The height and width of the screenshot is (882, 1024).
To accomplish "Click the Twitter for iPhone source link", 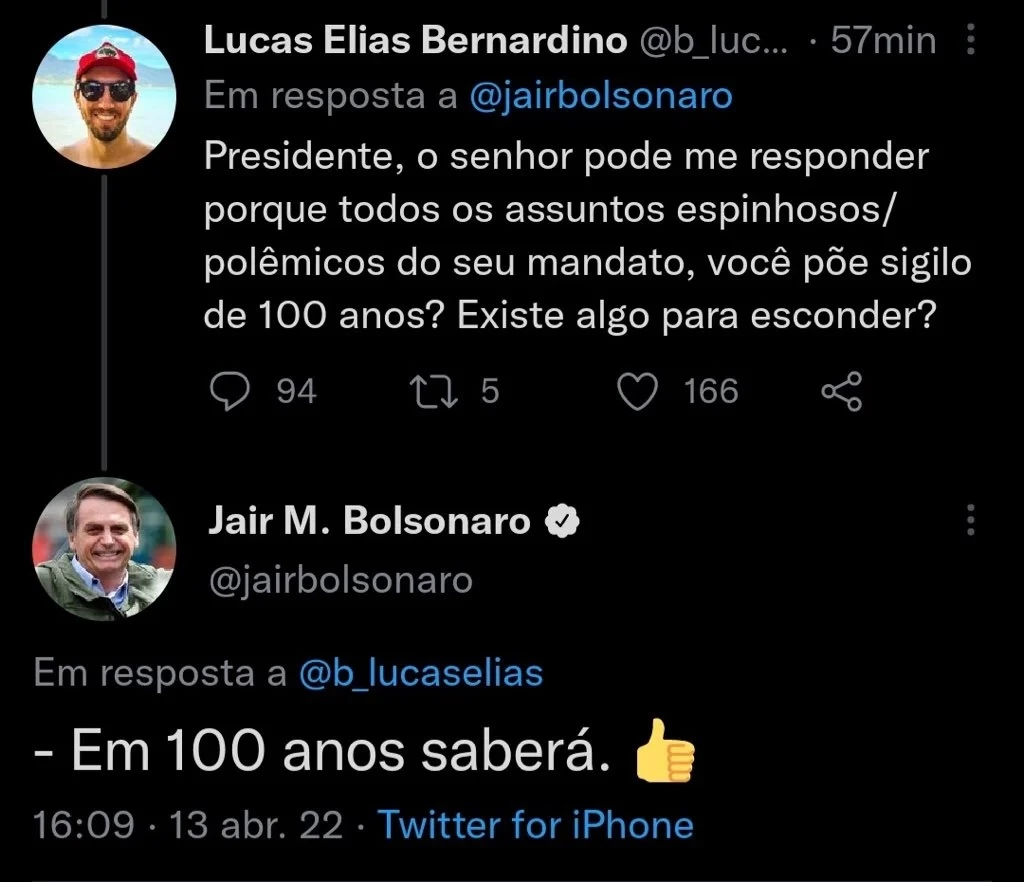I will (534, 825).
